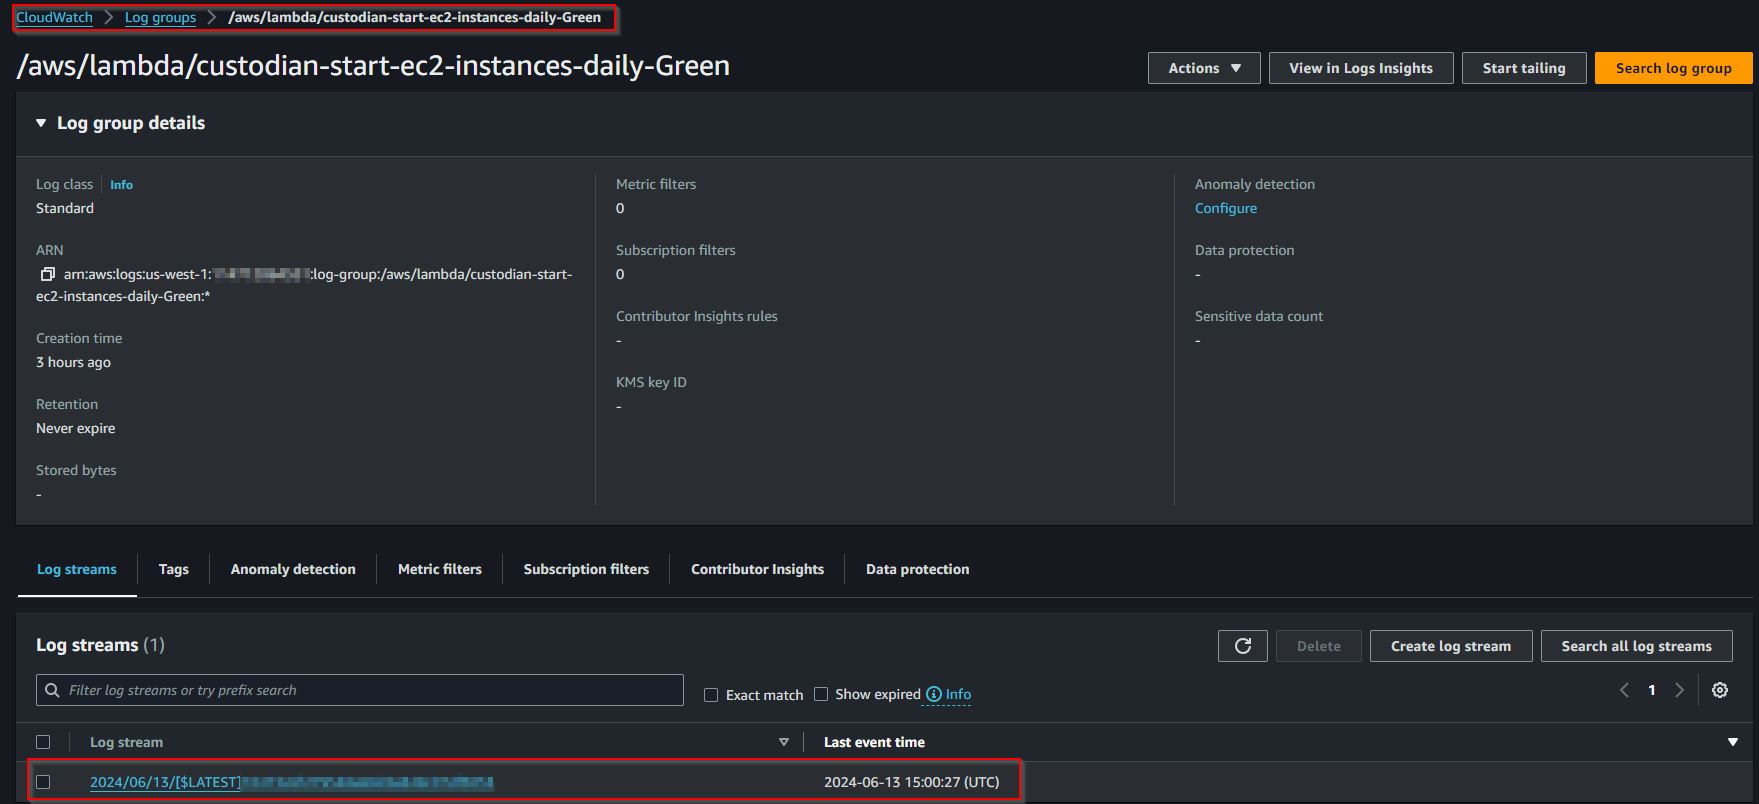Go to previous page of log streams

point(1624,690)
